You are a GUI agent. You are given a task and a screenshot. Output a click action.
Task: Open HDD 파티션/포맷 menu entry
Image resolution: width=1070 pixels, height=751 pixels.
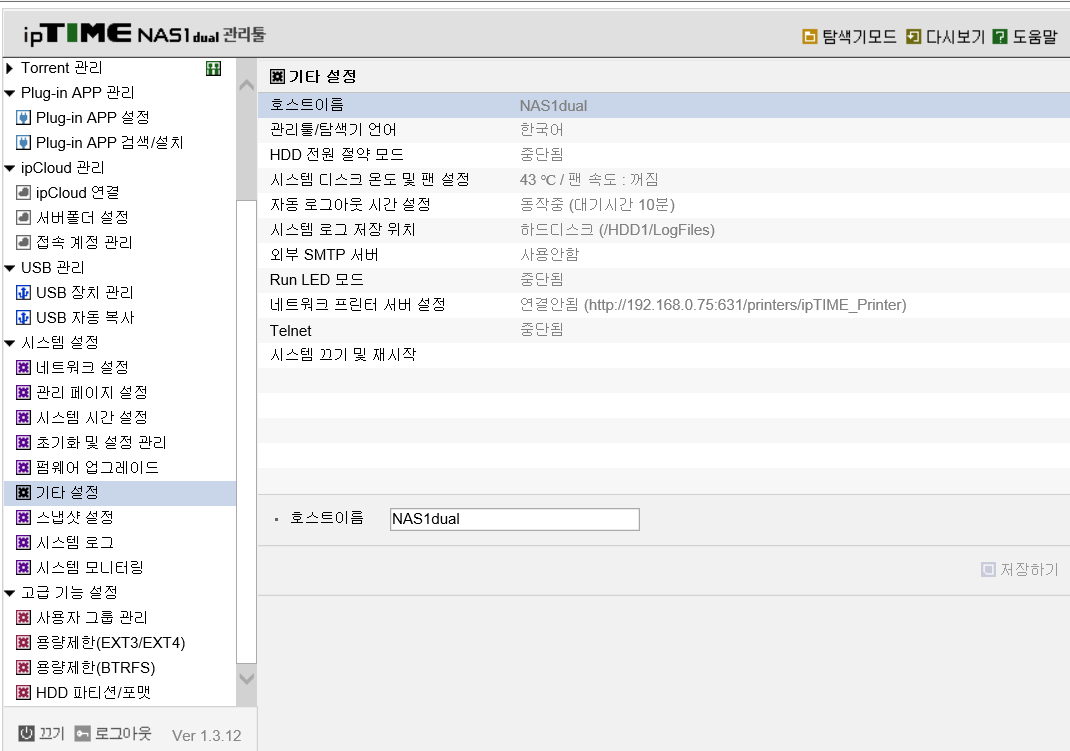(x=93, y=692)
